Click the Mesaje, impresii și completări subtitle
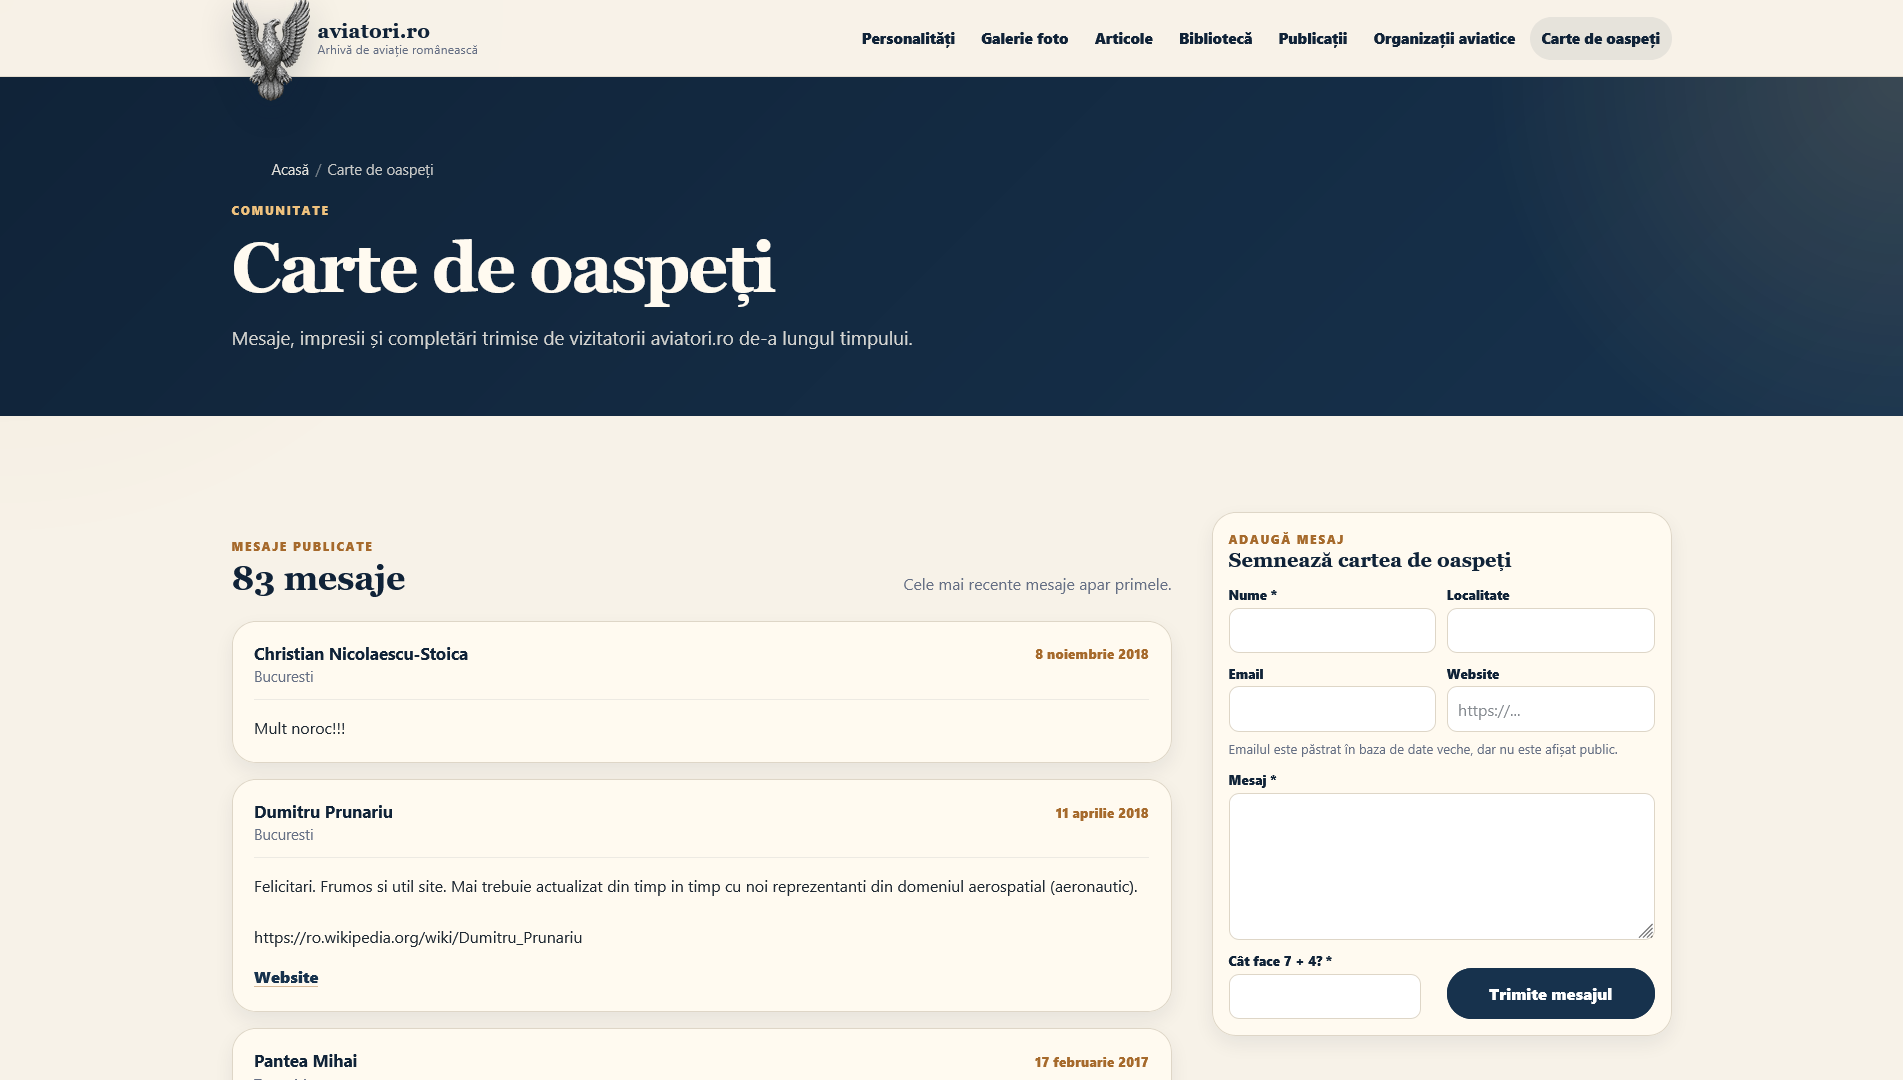Viewport: 1903px width, 1080px height. pos(572,338)
